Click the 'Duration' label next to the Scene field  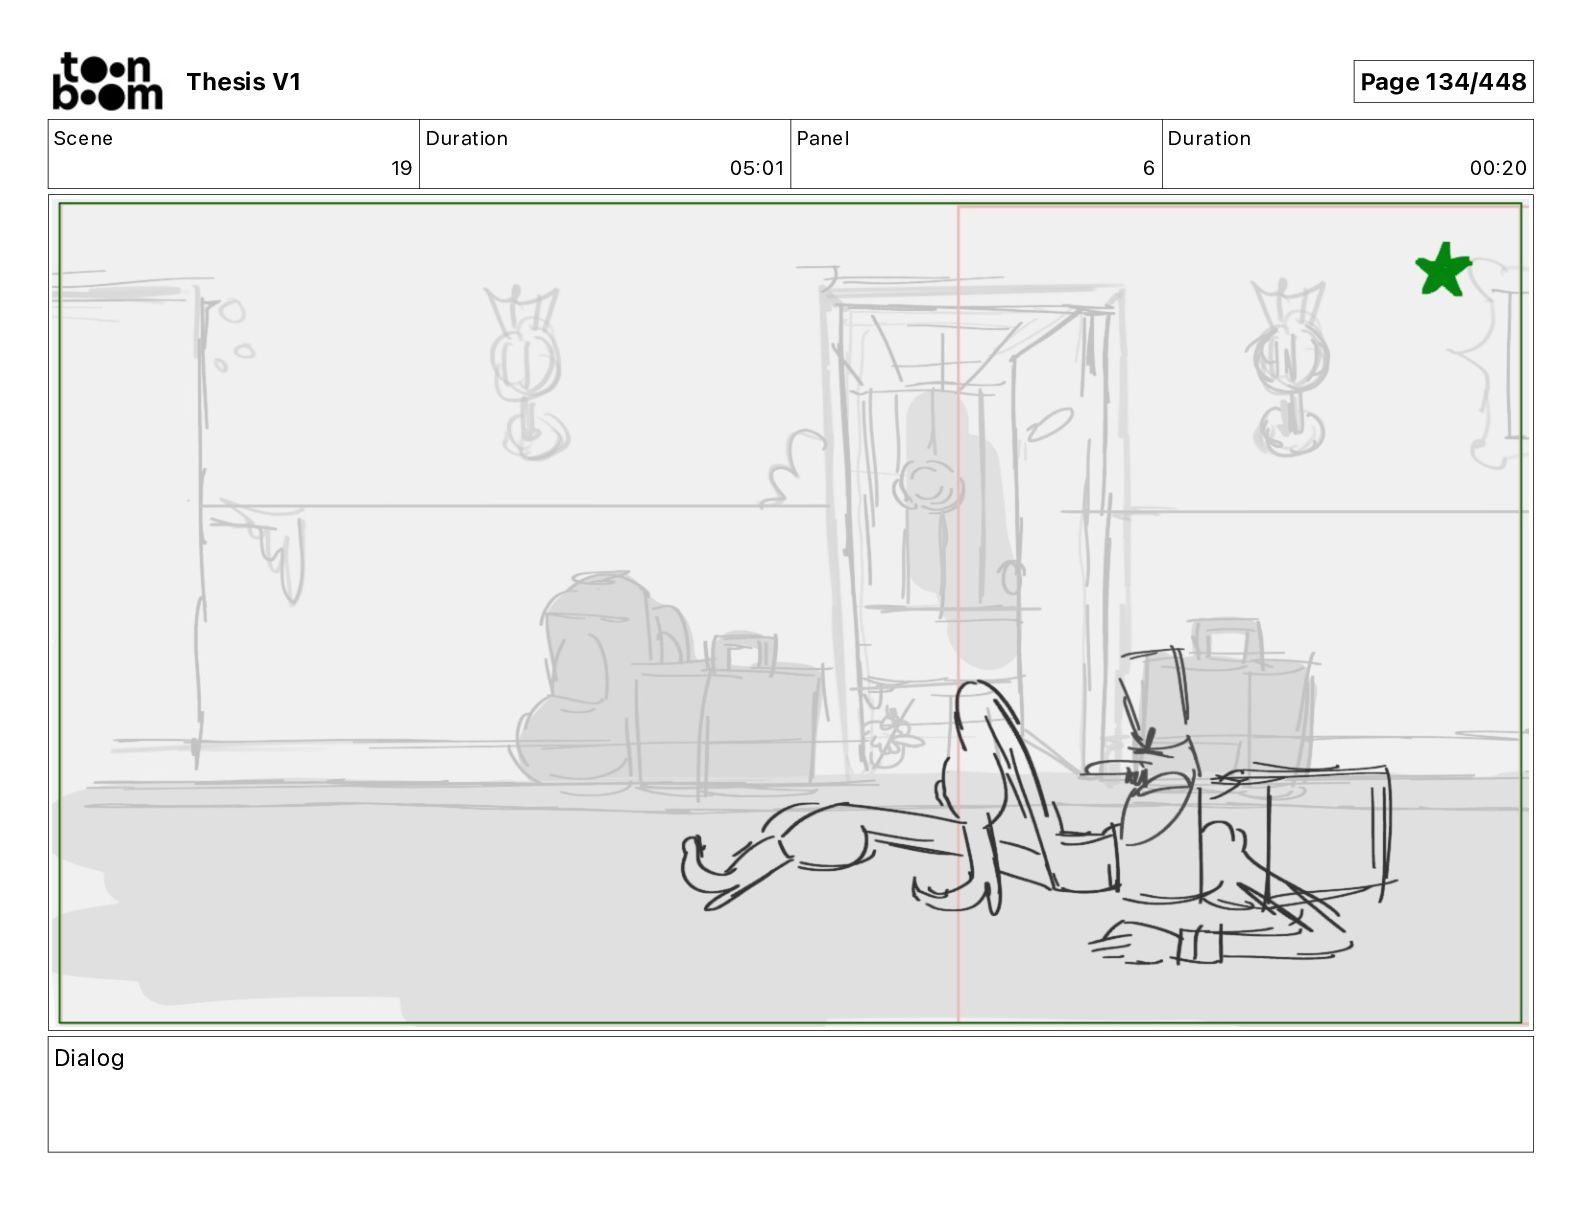(467, 138)
